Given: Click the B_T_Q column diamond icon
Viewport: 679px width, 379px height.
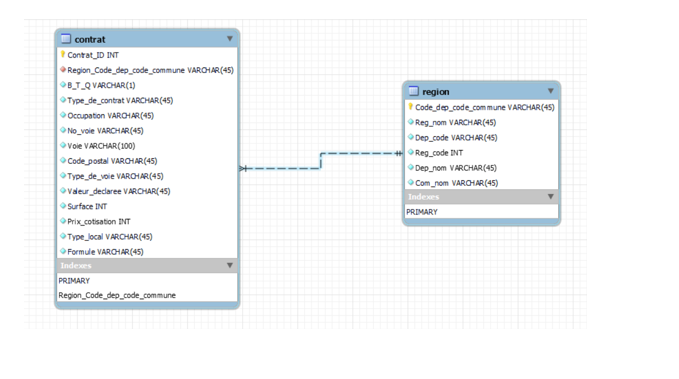Looking at the screenshot, I should click(x=63, y=84).
